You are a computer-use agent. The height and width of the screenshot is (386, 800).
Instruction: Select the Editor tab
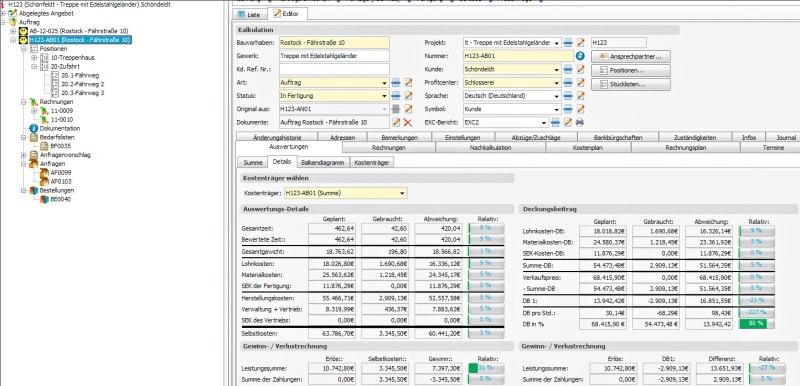287,14
